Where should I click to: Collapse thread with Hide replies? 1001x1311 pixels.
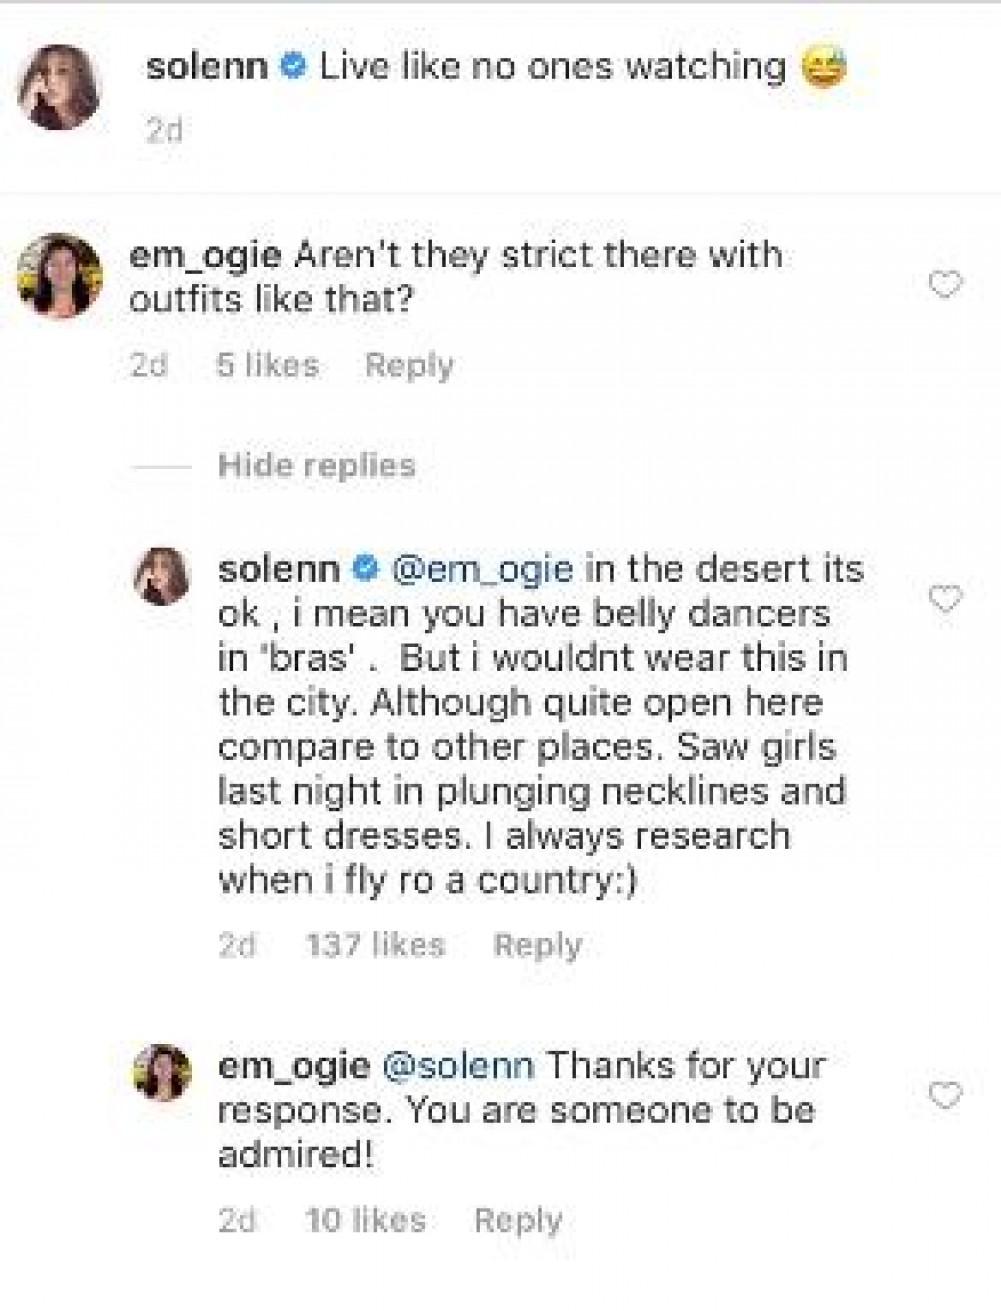tap(316, 465)
